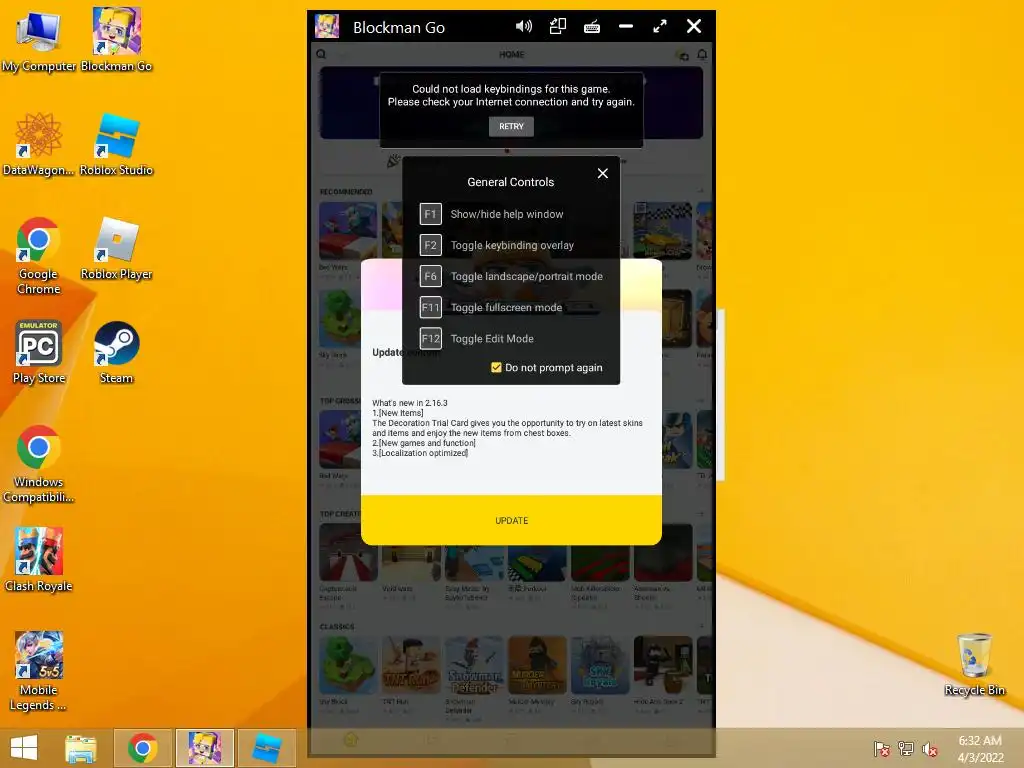Open the network tray icon

pyautogui.click(x=906, y=749)
